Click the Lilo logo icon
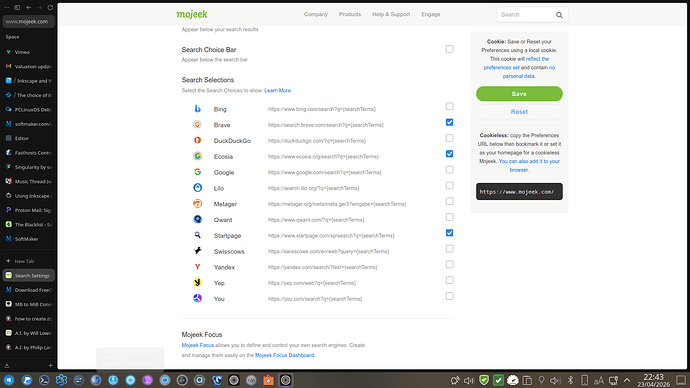690x388 pixels. pos(198,188)
